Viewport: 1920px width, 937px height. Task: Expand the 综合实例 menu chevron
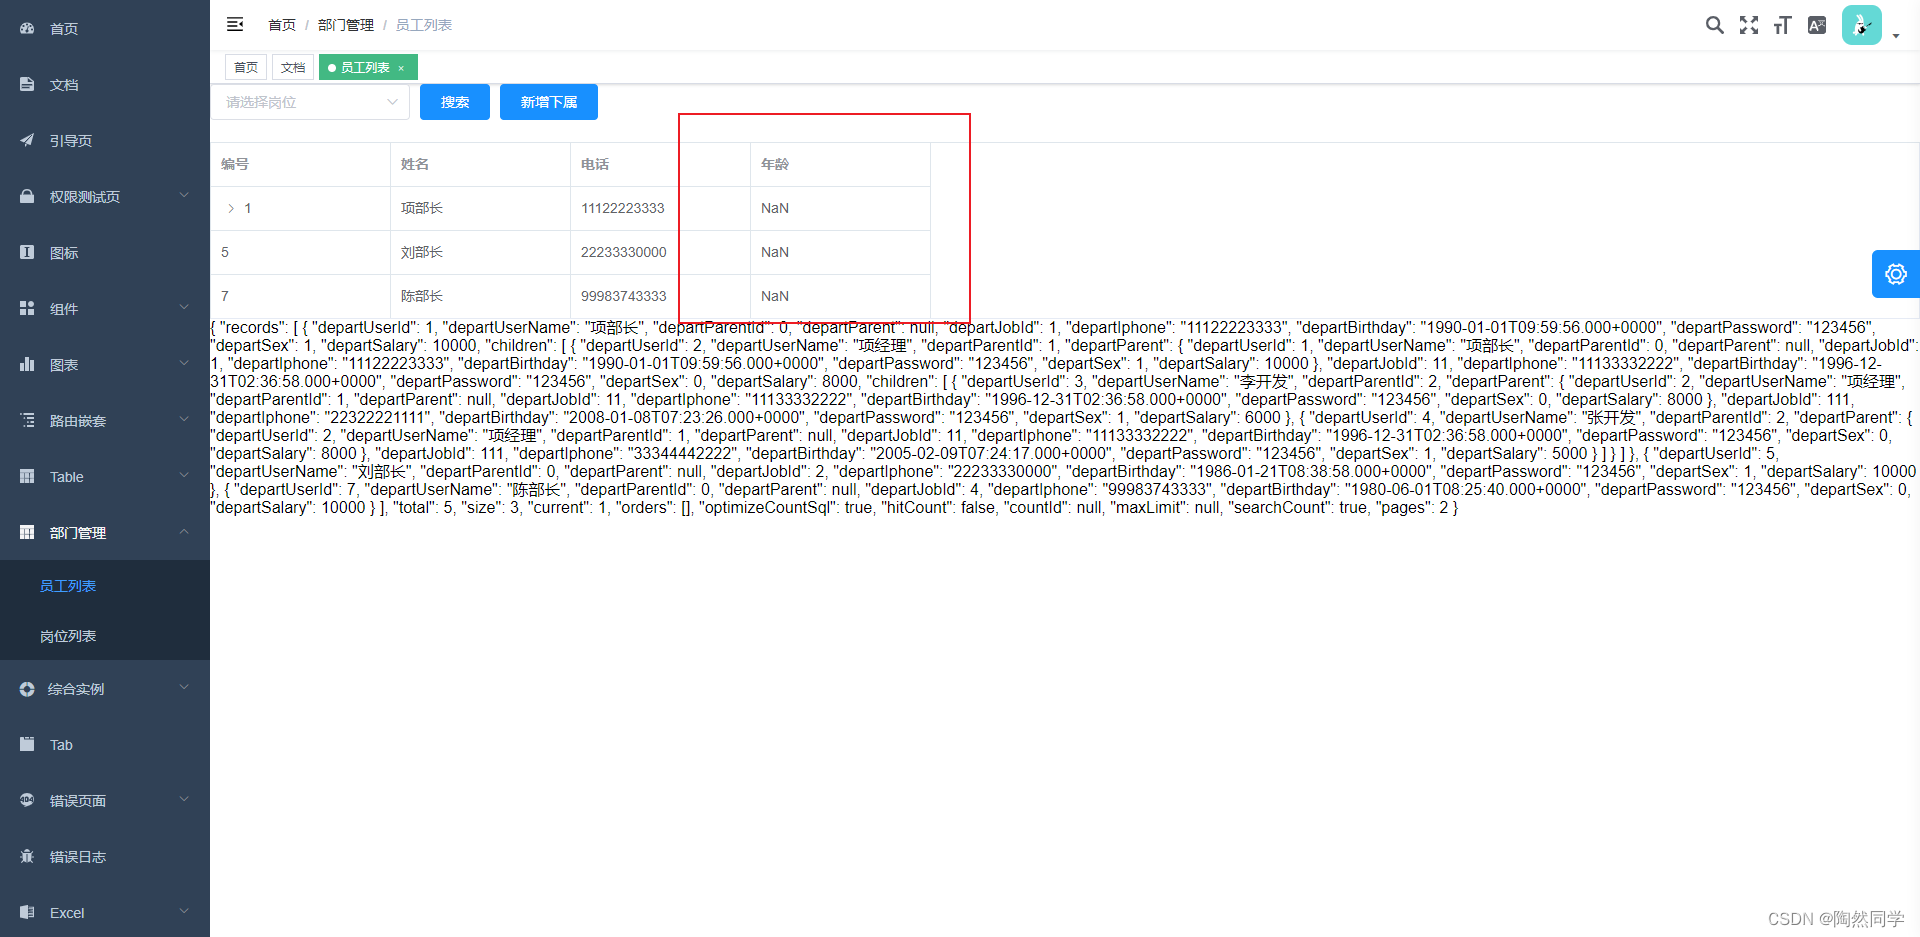click(184, 687)
